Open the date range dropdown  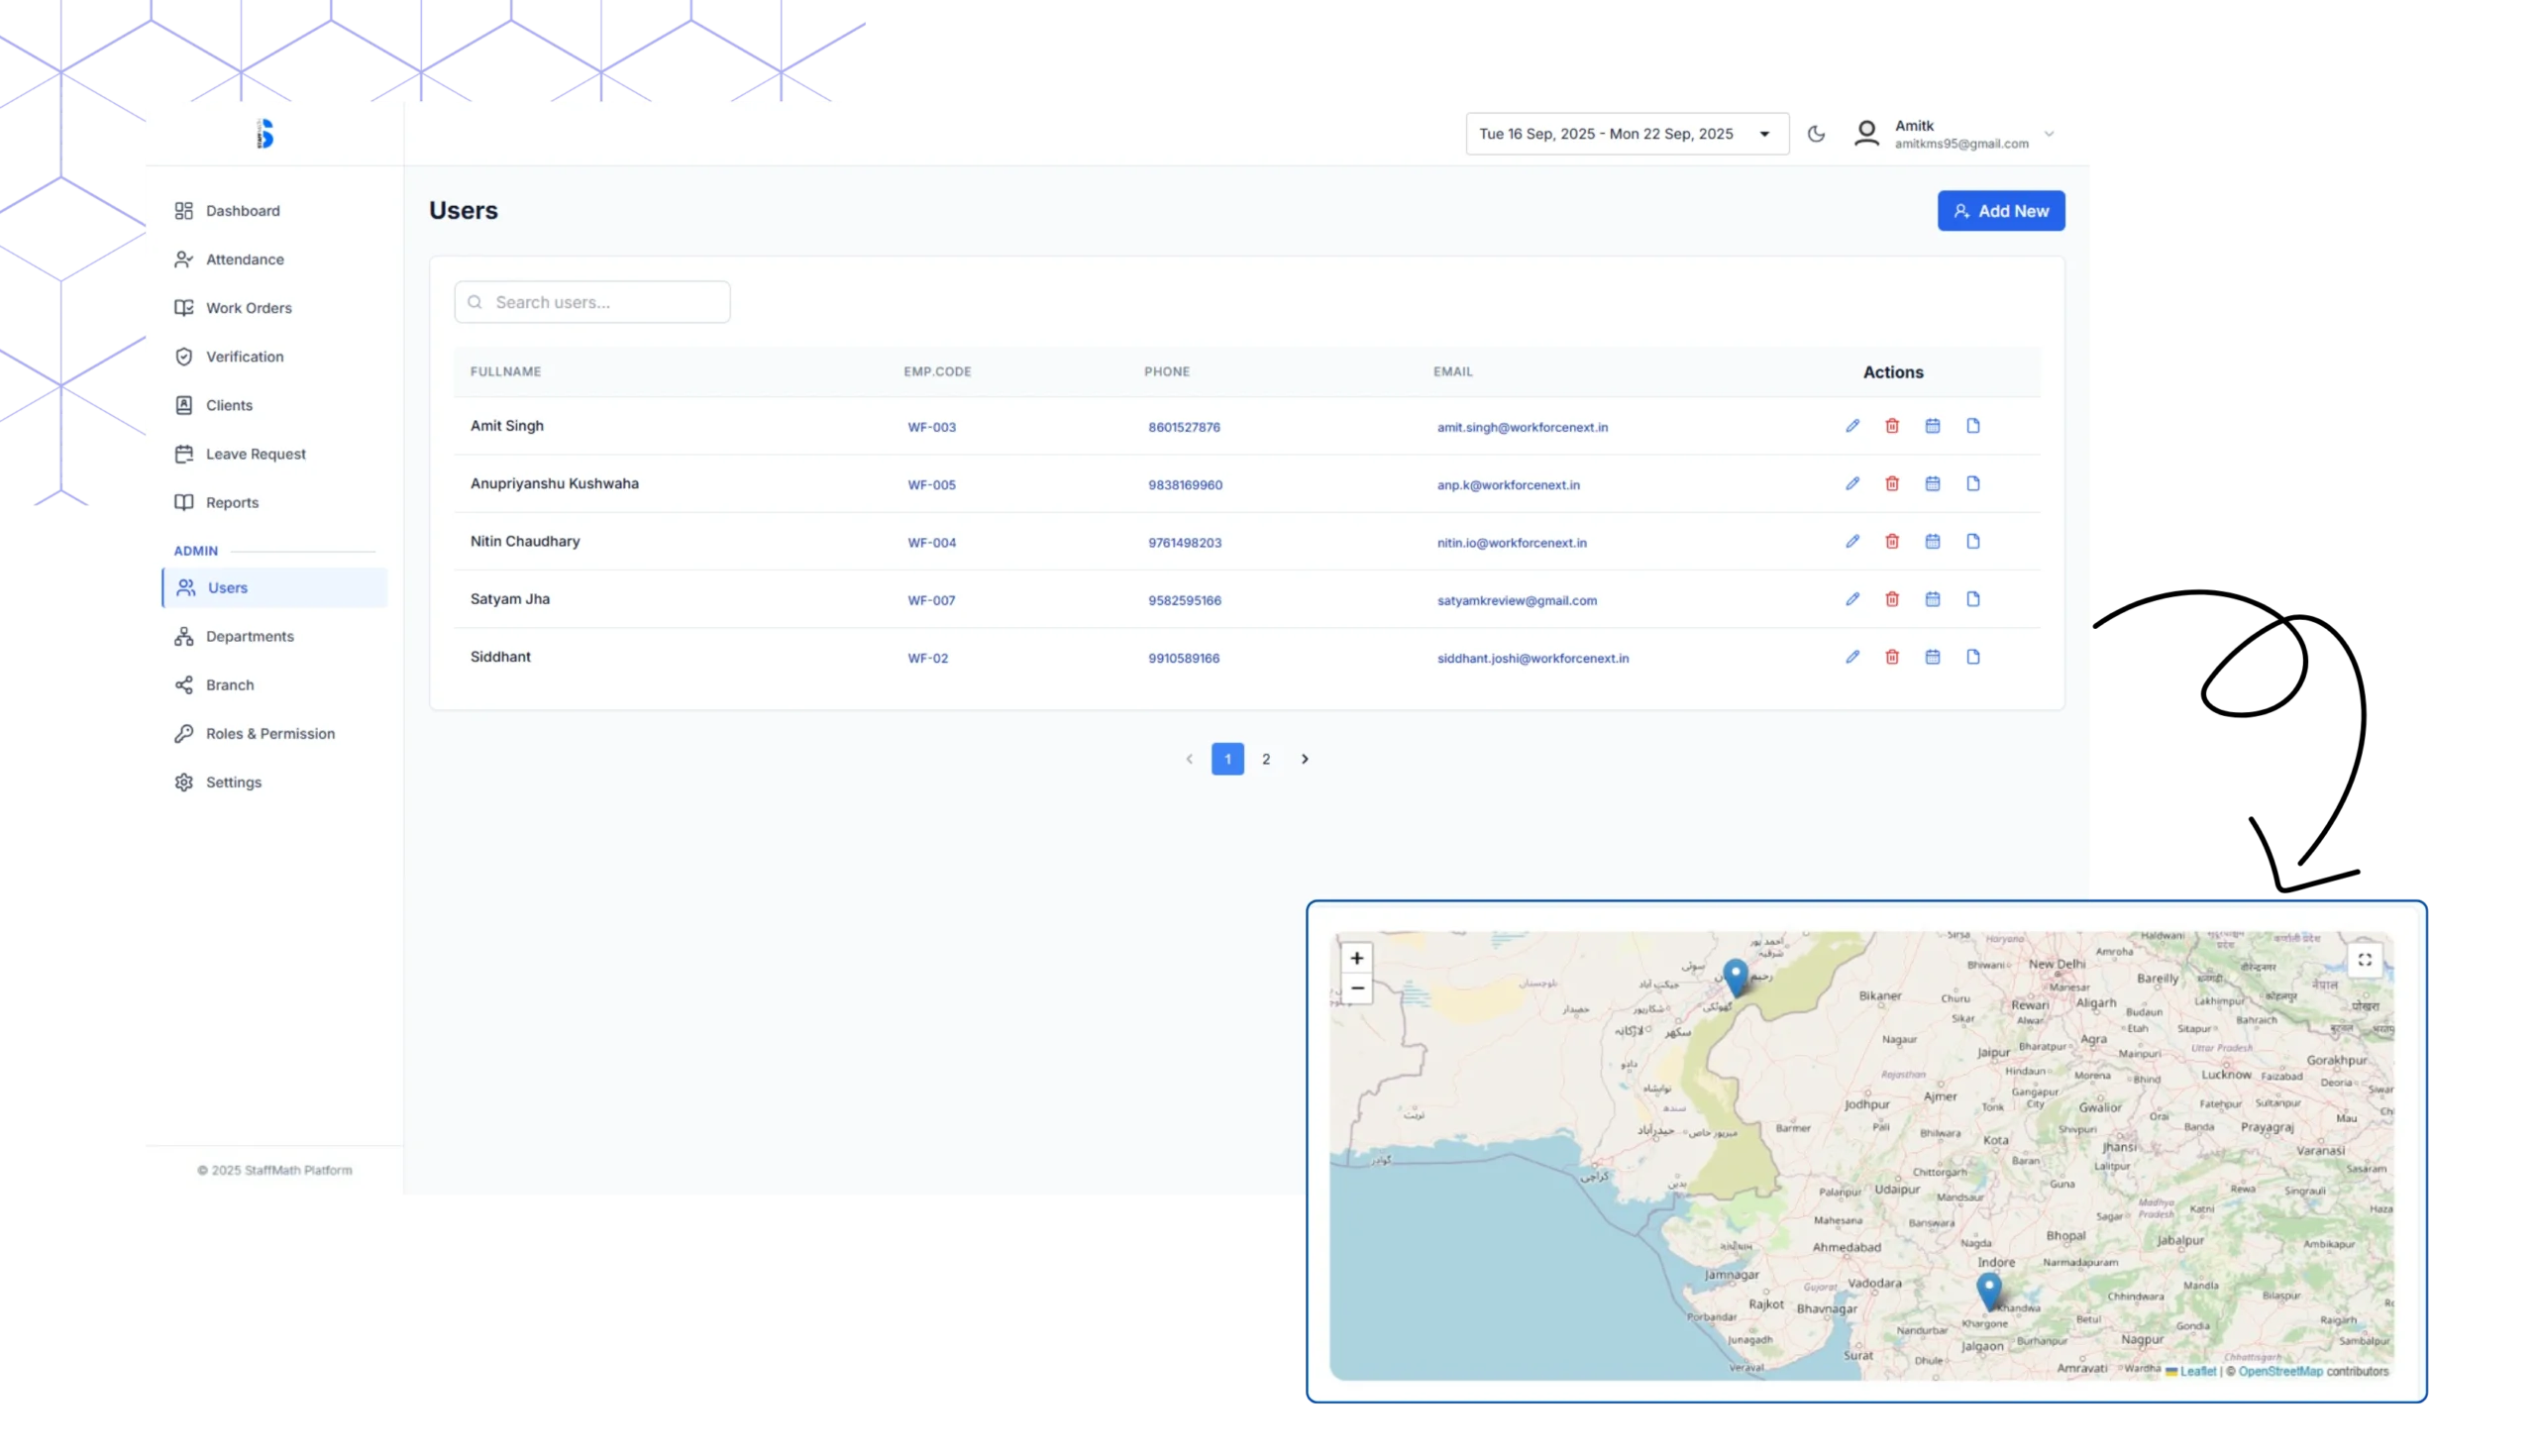[x=1627, y=134]
